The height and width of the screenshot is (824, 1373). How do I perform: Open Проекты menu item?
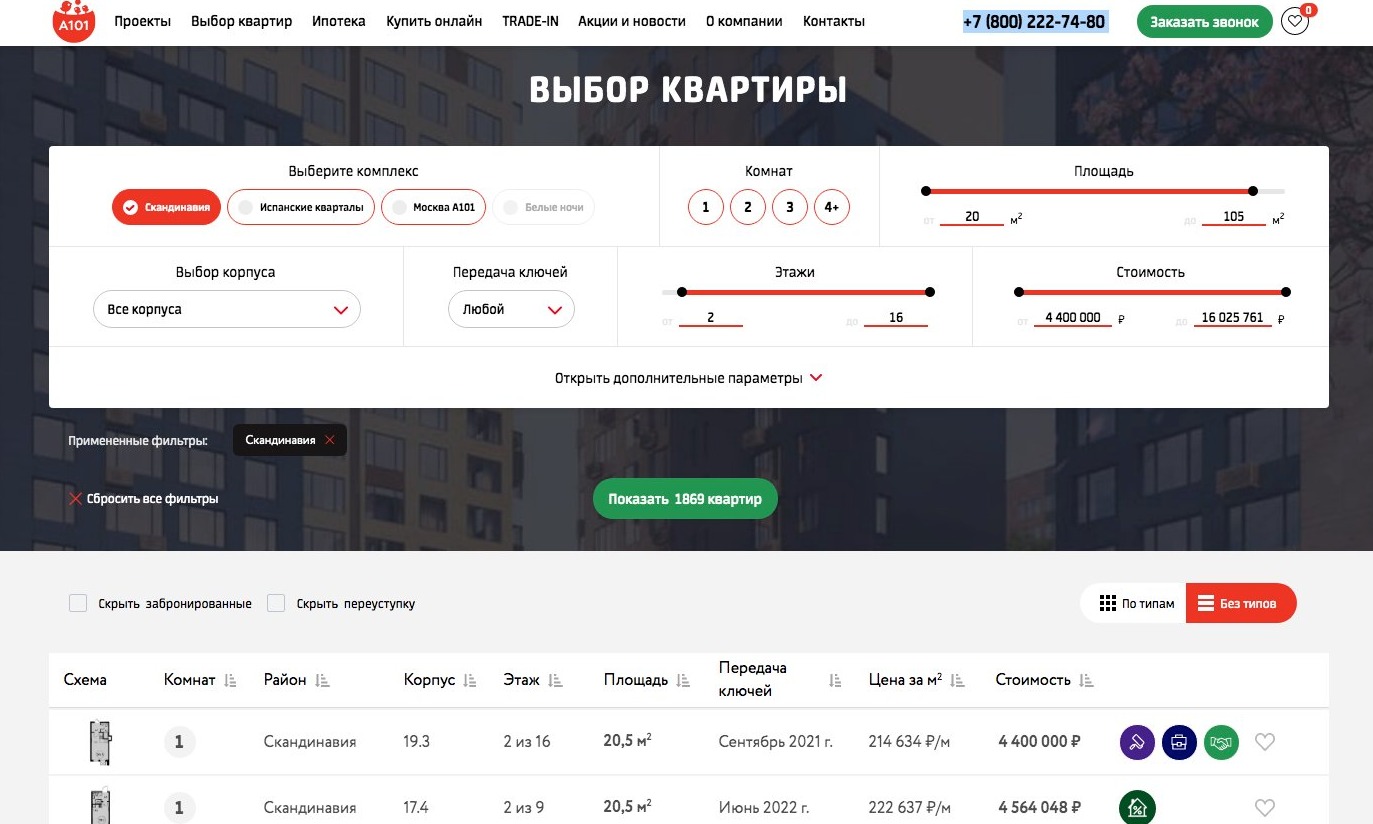[x=143, y=21]
